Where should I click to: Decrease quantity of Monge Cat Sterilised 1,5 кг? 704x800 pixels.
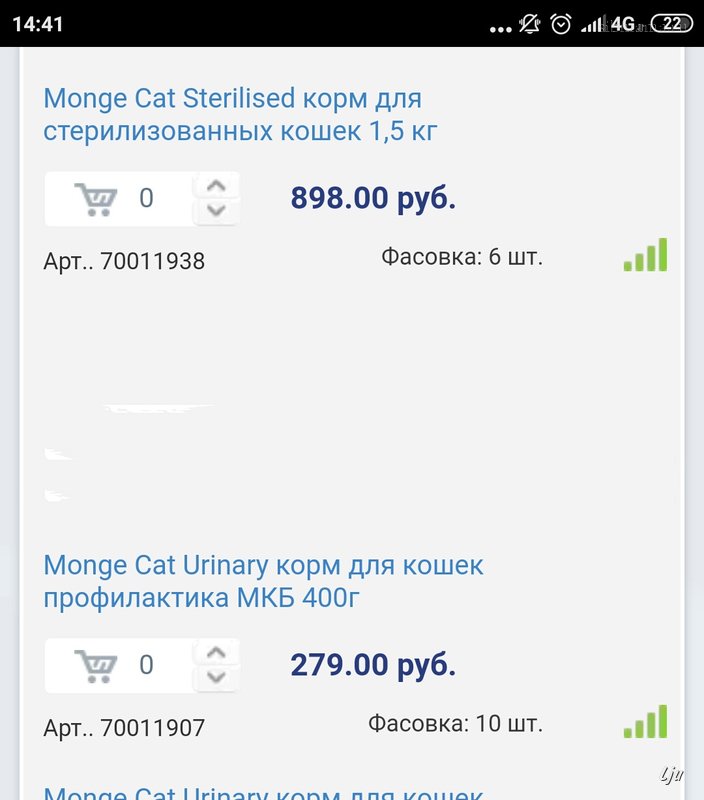tap(216, 210)
